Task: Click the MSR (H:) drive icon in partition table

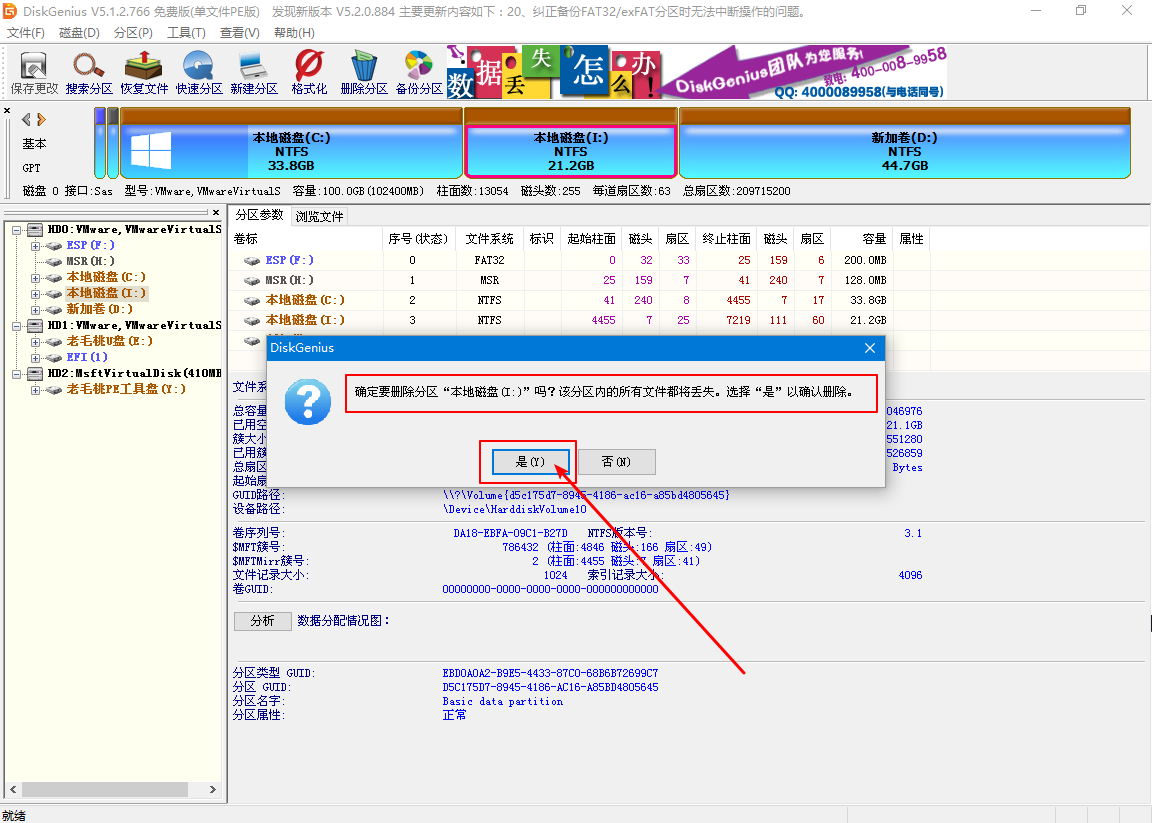Action: (252, 280)
